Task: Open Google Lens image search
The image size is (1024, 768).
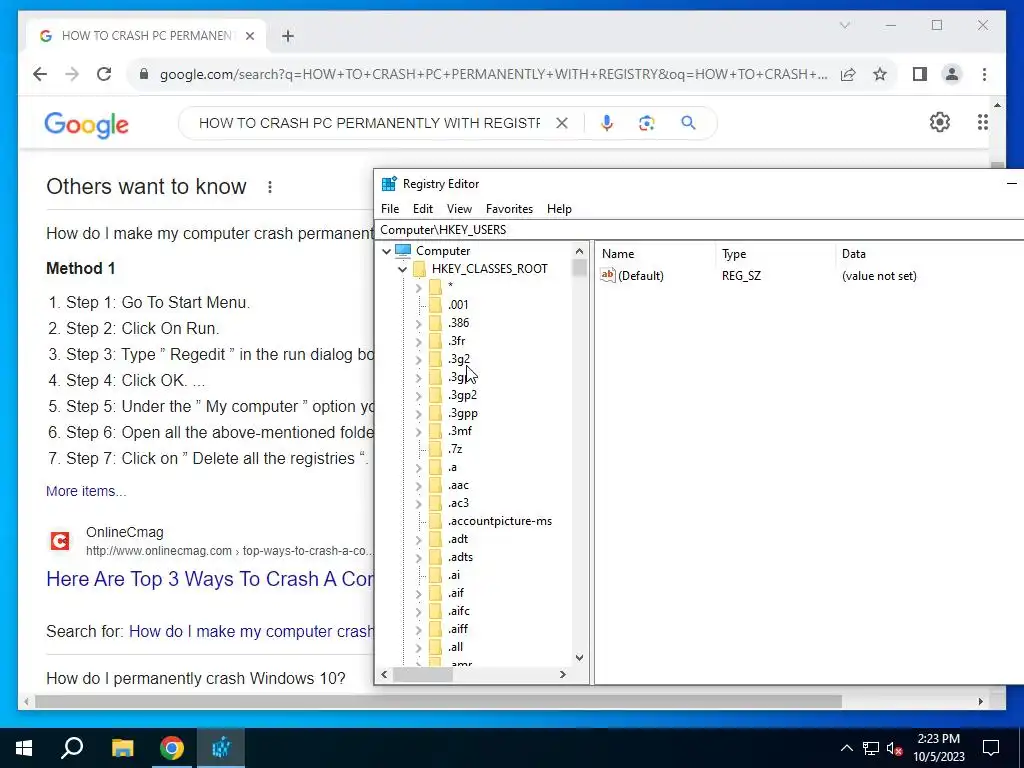Action: pyautogui.click(x=647, y=123)
